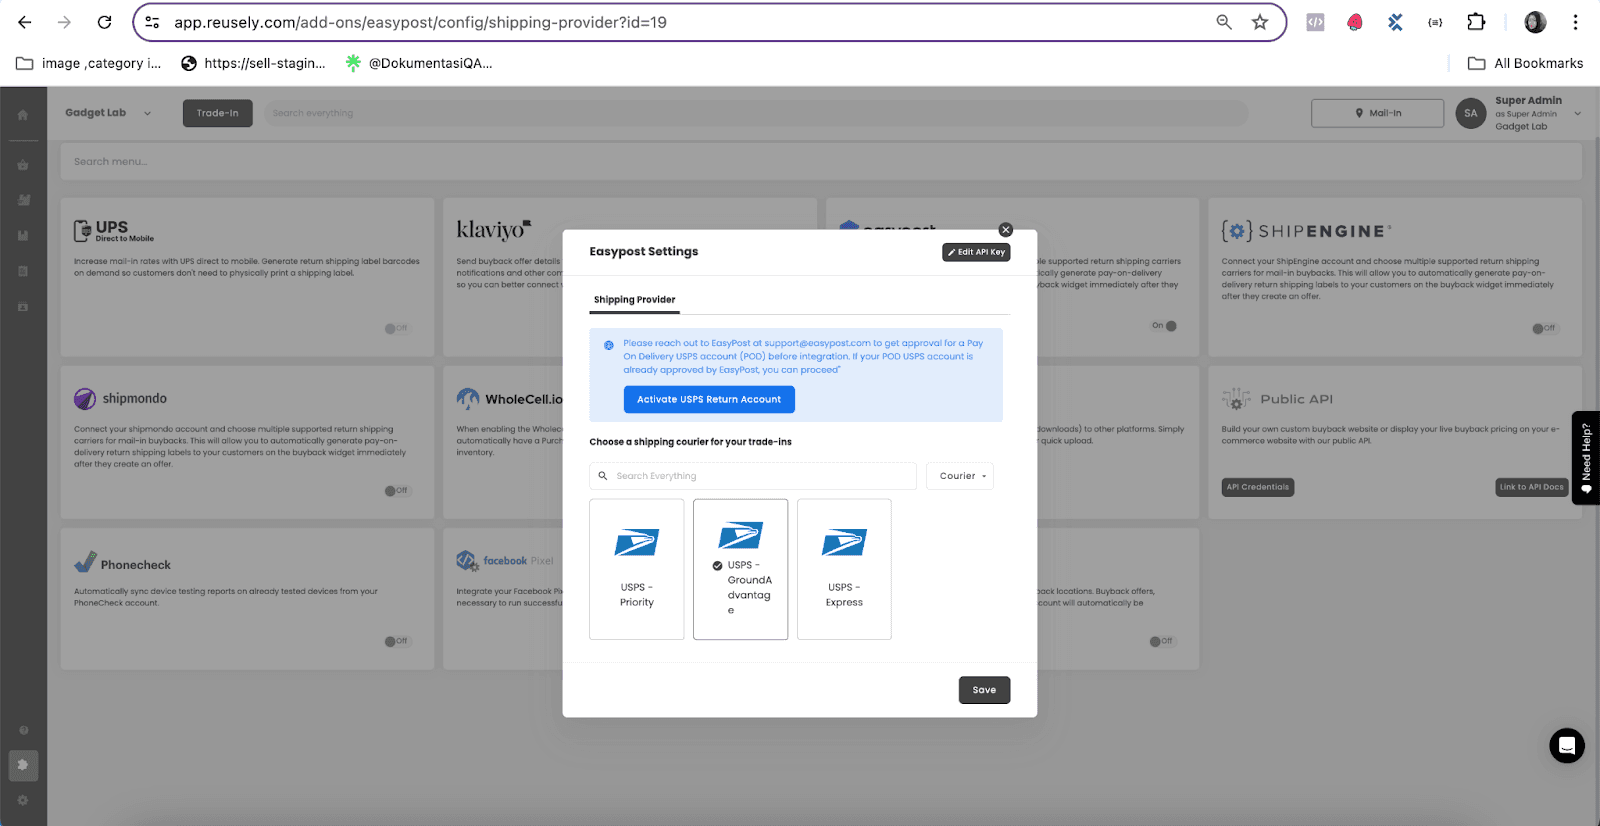Click the 'shipmondo' card heading

[135, 399]
